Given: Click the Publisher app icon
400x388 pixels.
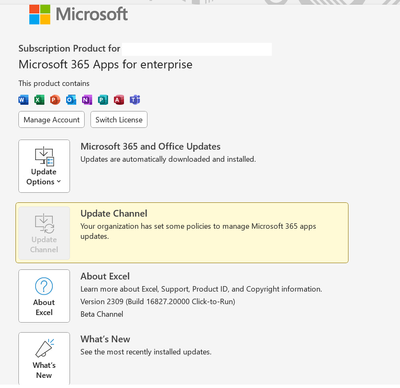Looking at the screenshot, I should [103, 100].
